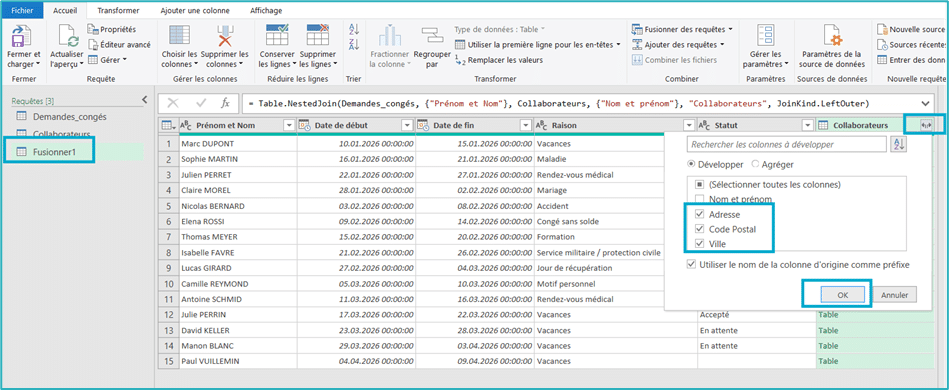This screenshot has height=390, width=949.
Task: Select the Fusionner1 query
Action: [x=54, y=152]
